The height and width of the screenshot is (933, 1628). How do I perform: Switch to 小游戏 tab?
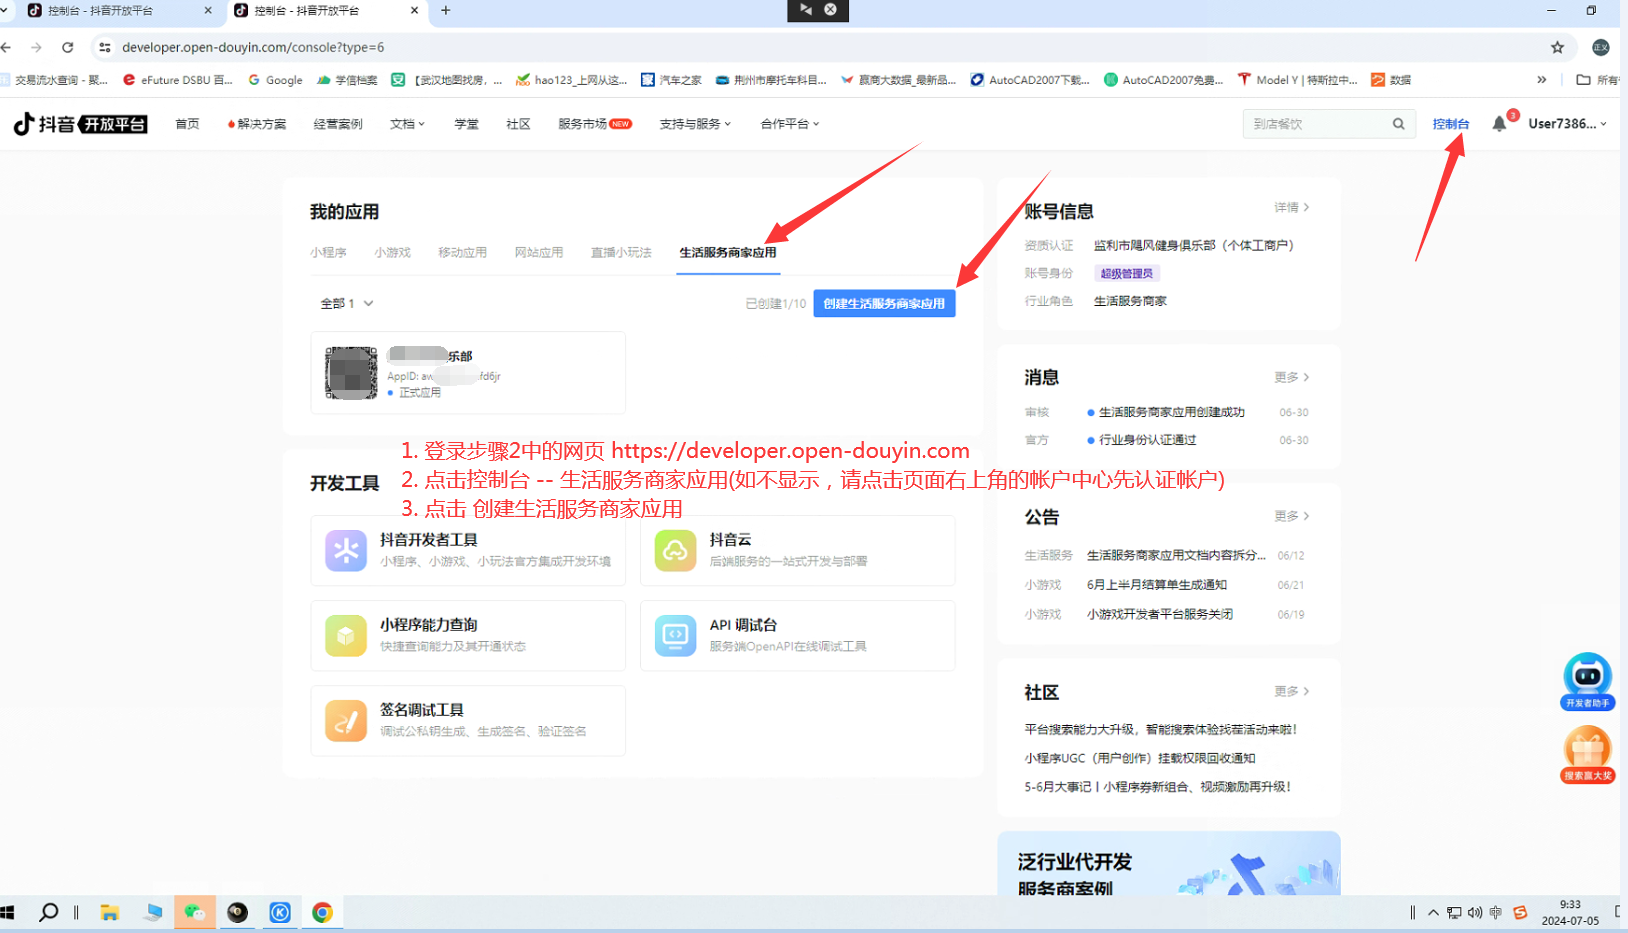coord(392,252)
